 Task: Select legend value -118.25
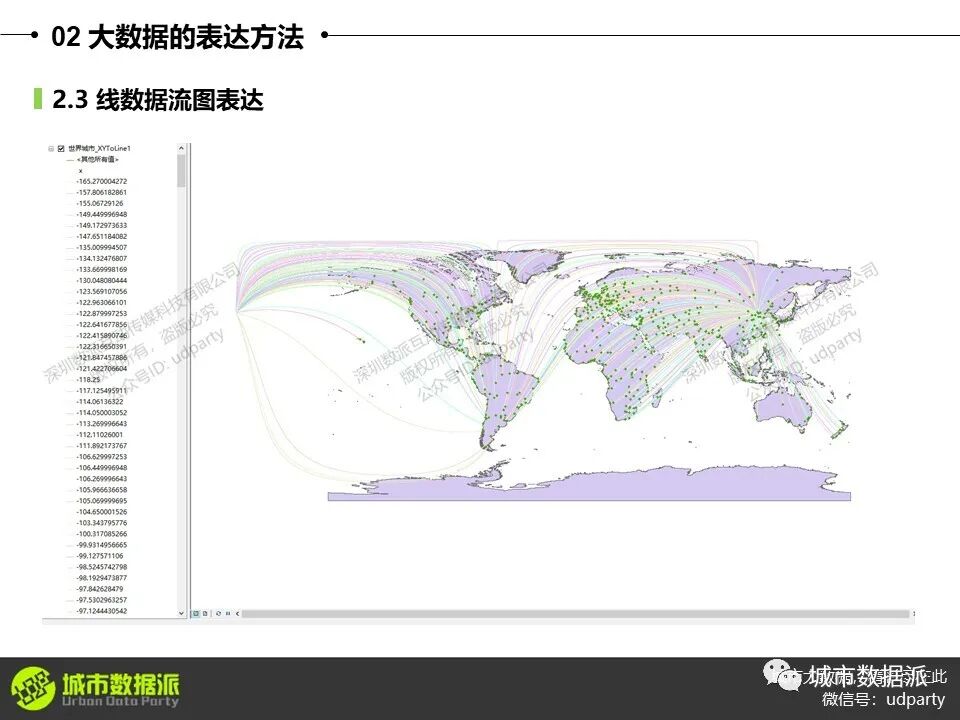[x=90, y=380]
